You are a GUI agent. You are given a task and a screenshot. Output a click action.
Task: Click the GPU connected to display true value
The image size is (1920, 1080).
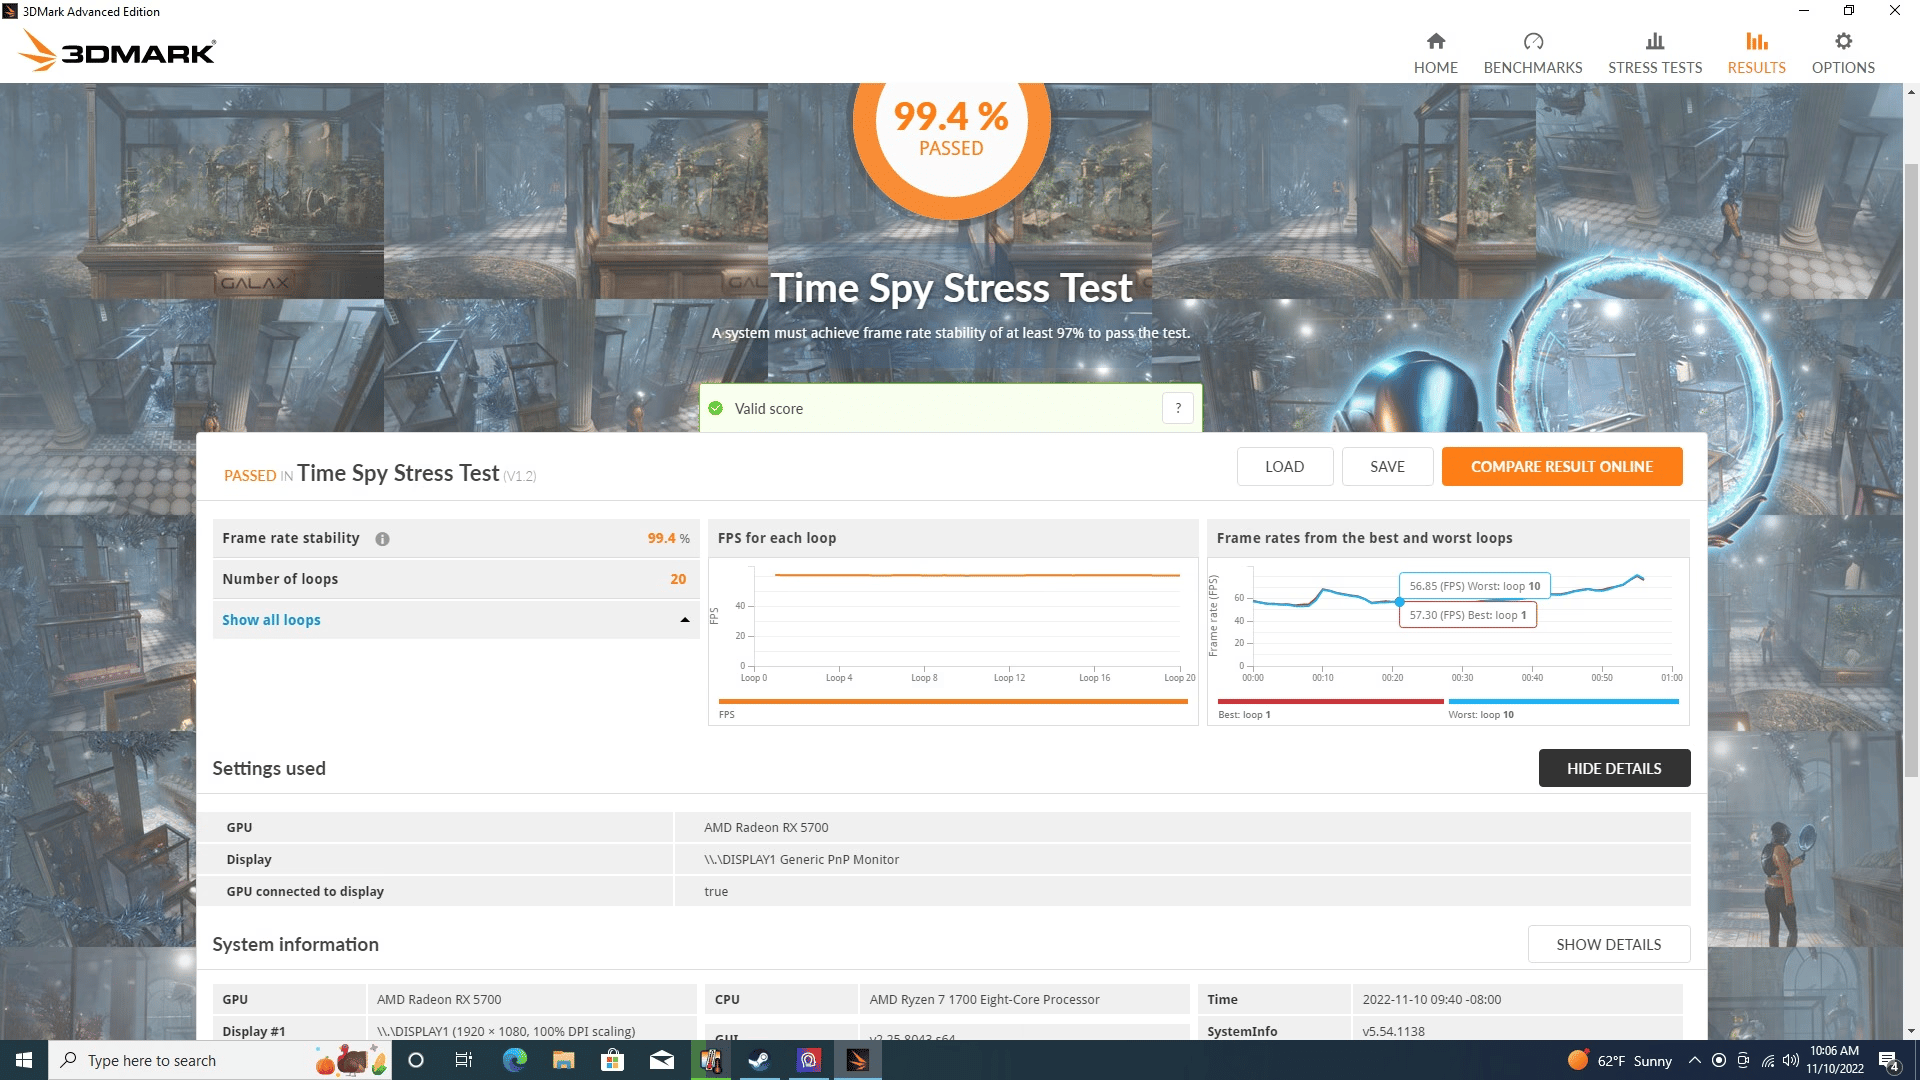point(716,891)
